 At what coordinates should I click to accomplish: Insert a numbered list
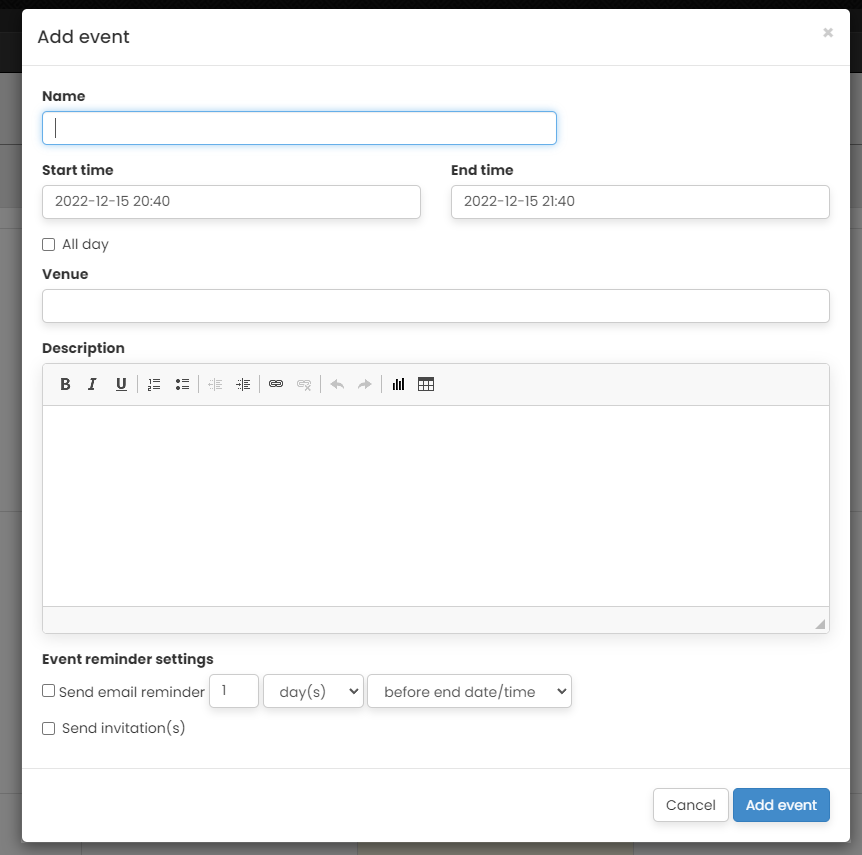154,384
